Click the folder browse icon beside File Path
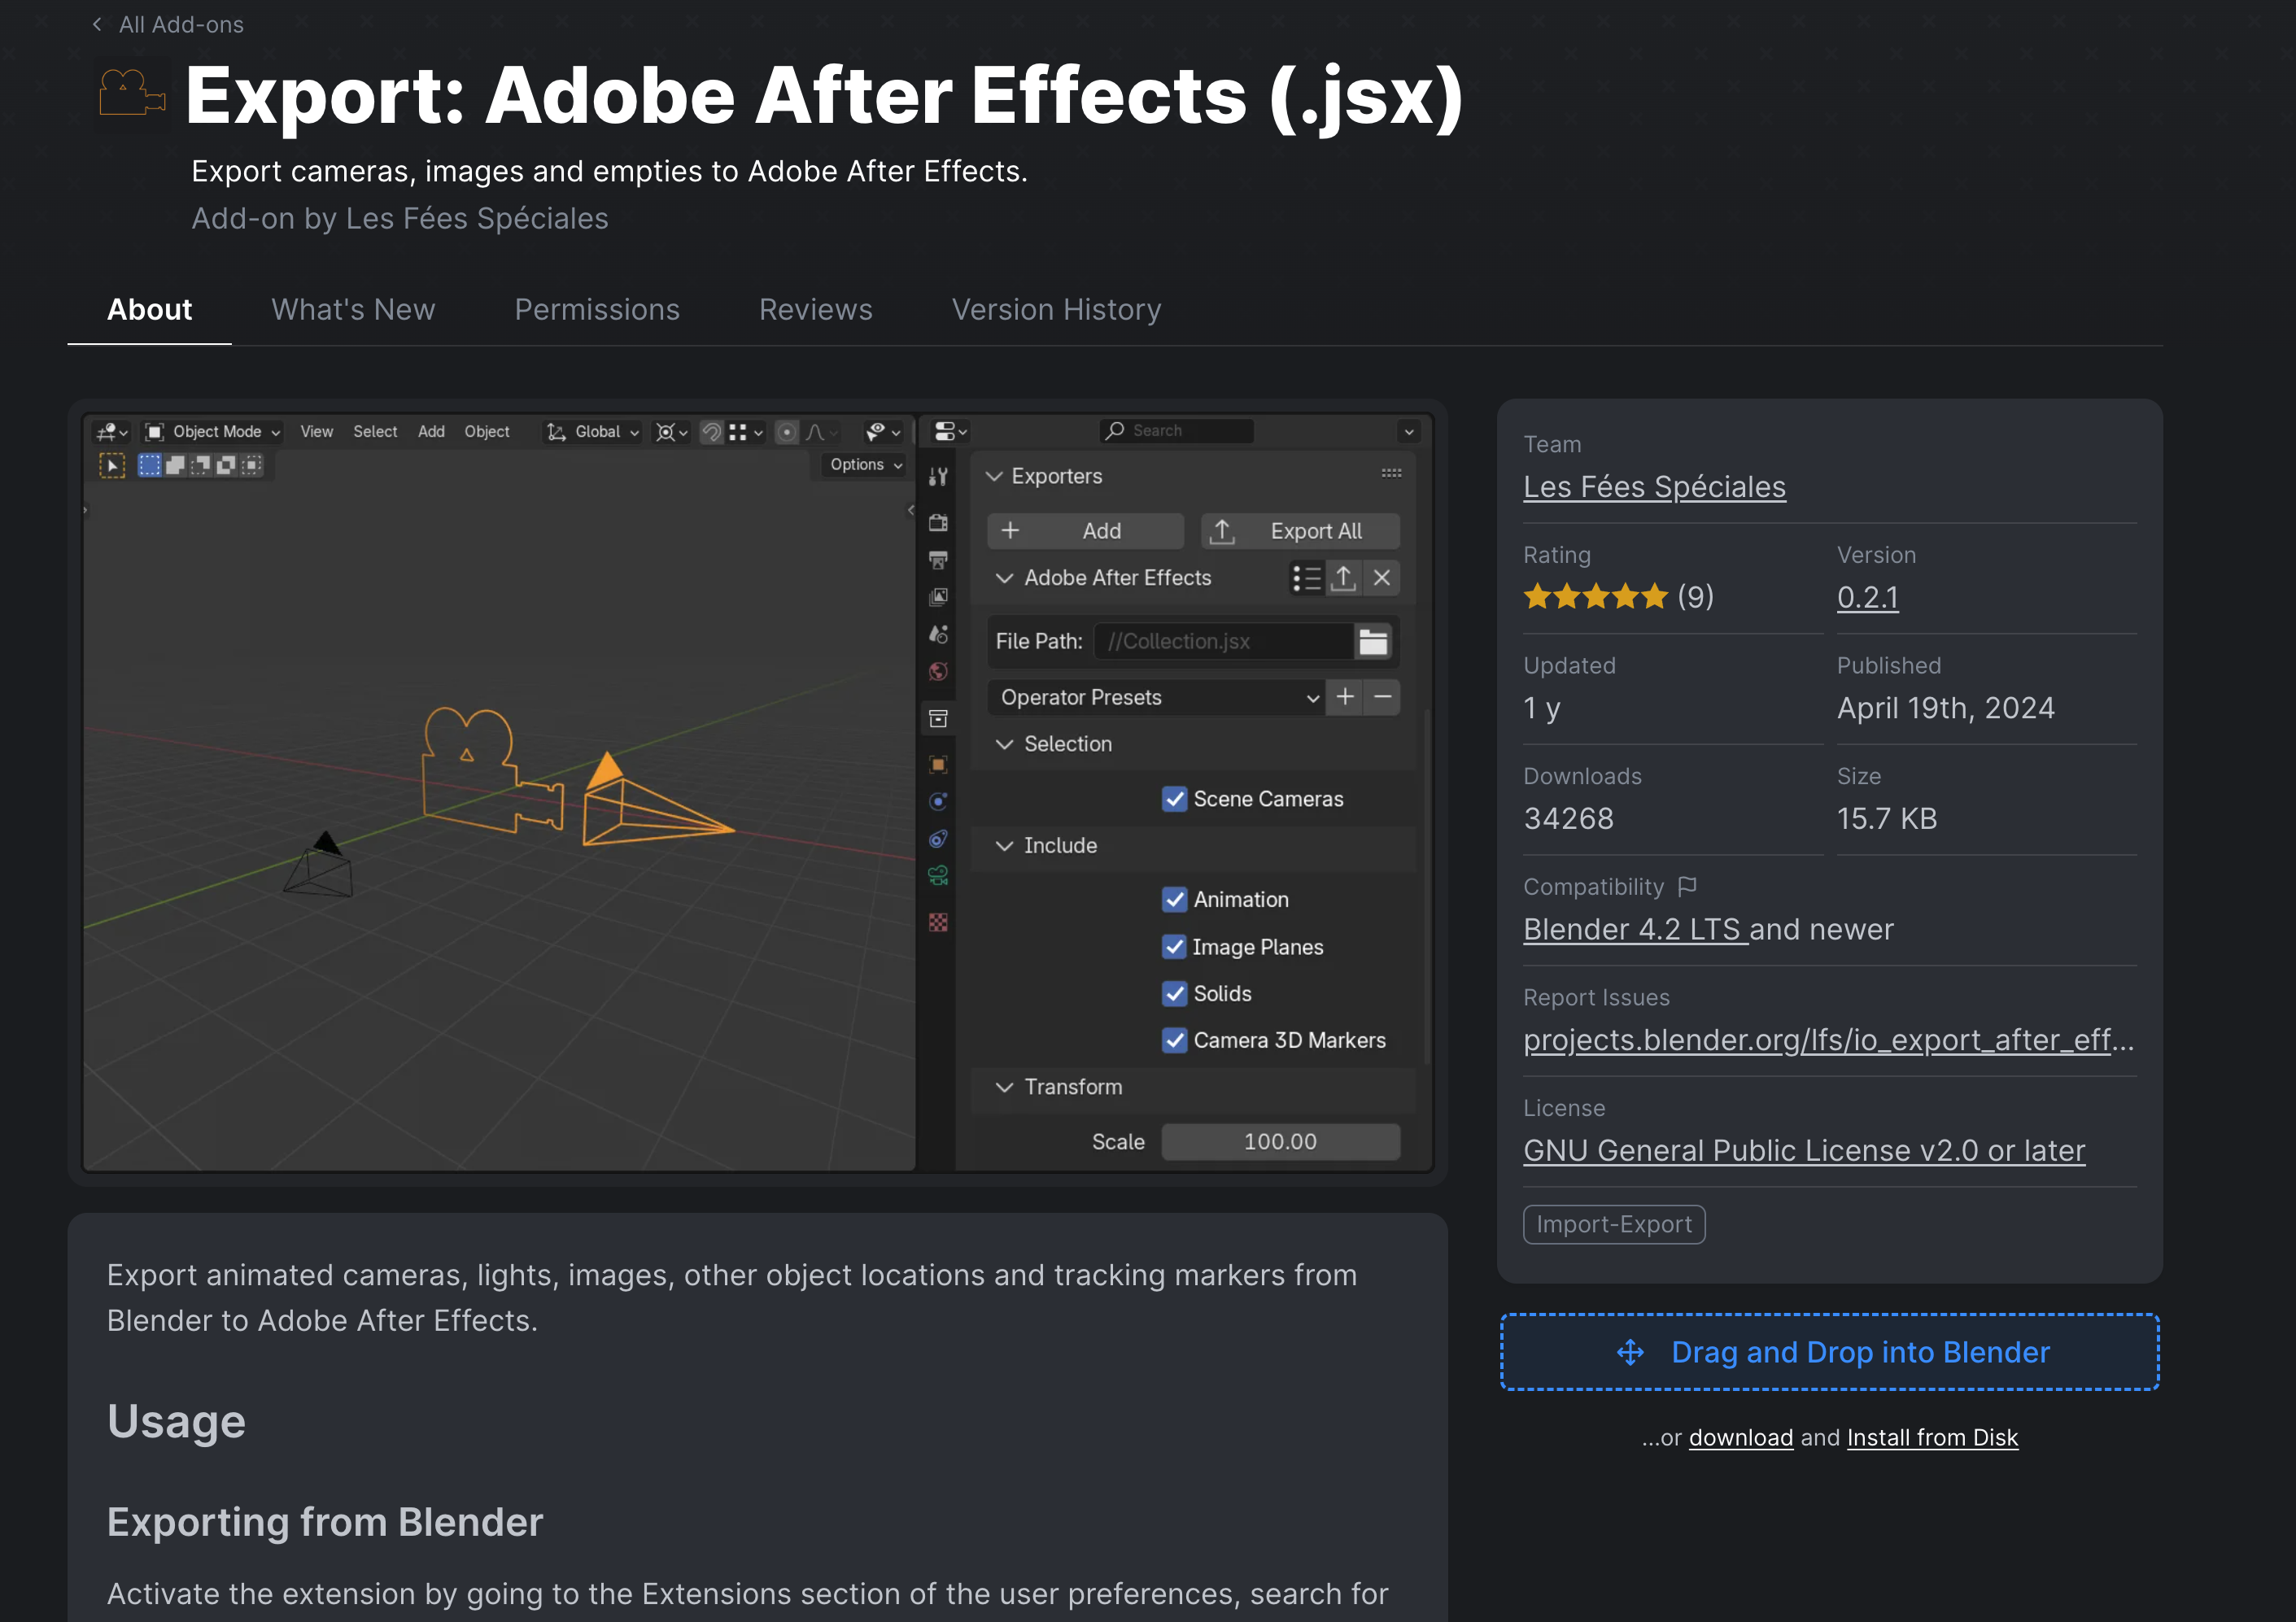The width and height of the screenshot is (2296, 1622). (1373, 641)
